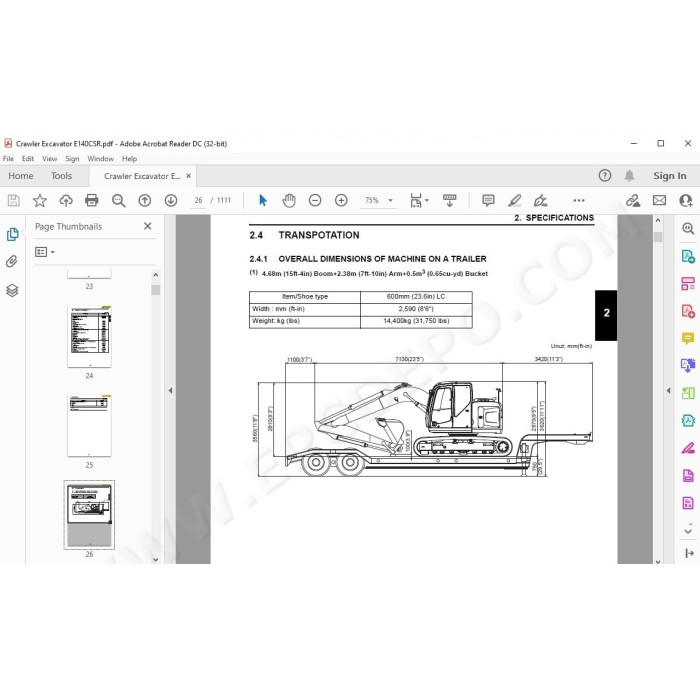This screenshot has height=700, width=700.
Task: Collapse the left navigation pane arrow
Action: (170, 391)
